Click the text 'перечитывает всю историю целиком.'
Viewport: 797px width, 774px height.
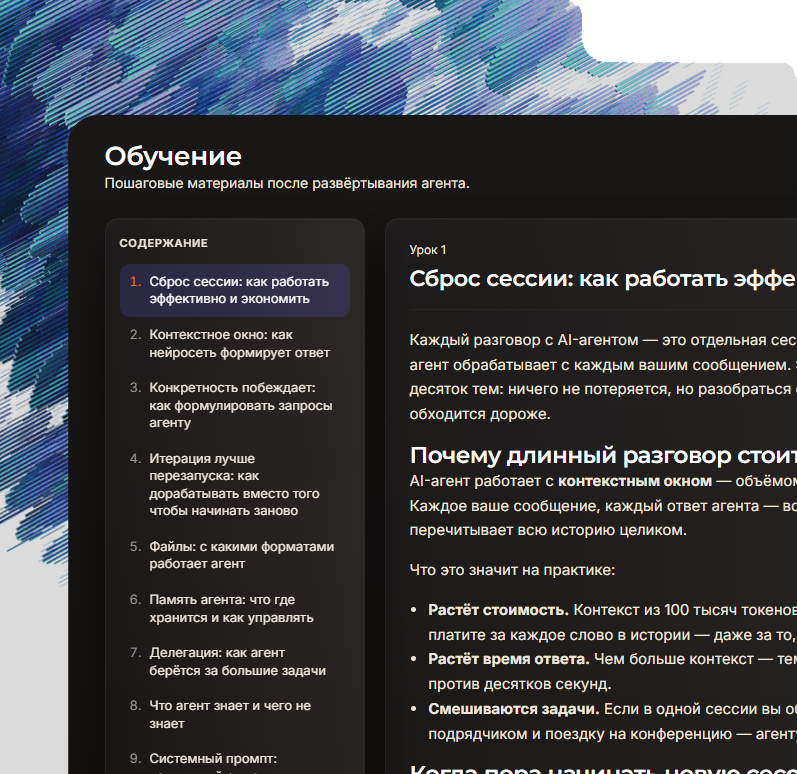[x=548, y=530]
